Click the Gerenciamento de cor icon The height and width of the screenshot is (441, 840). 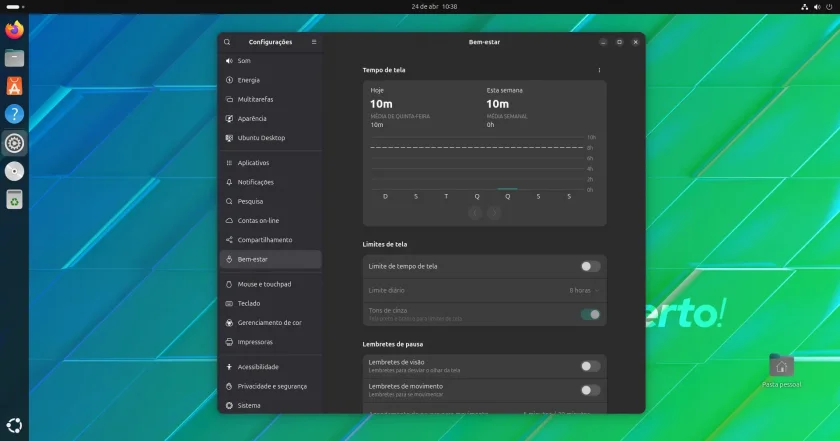coord(229,323)
